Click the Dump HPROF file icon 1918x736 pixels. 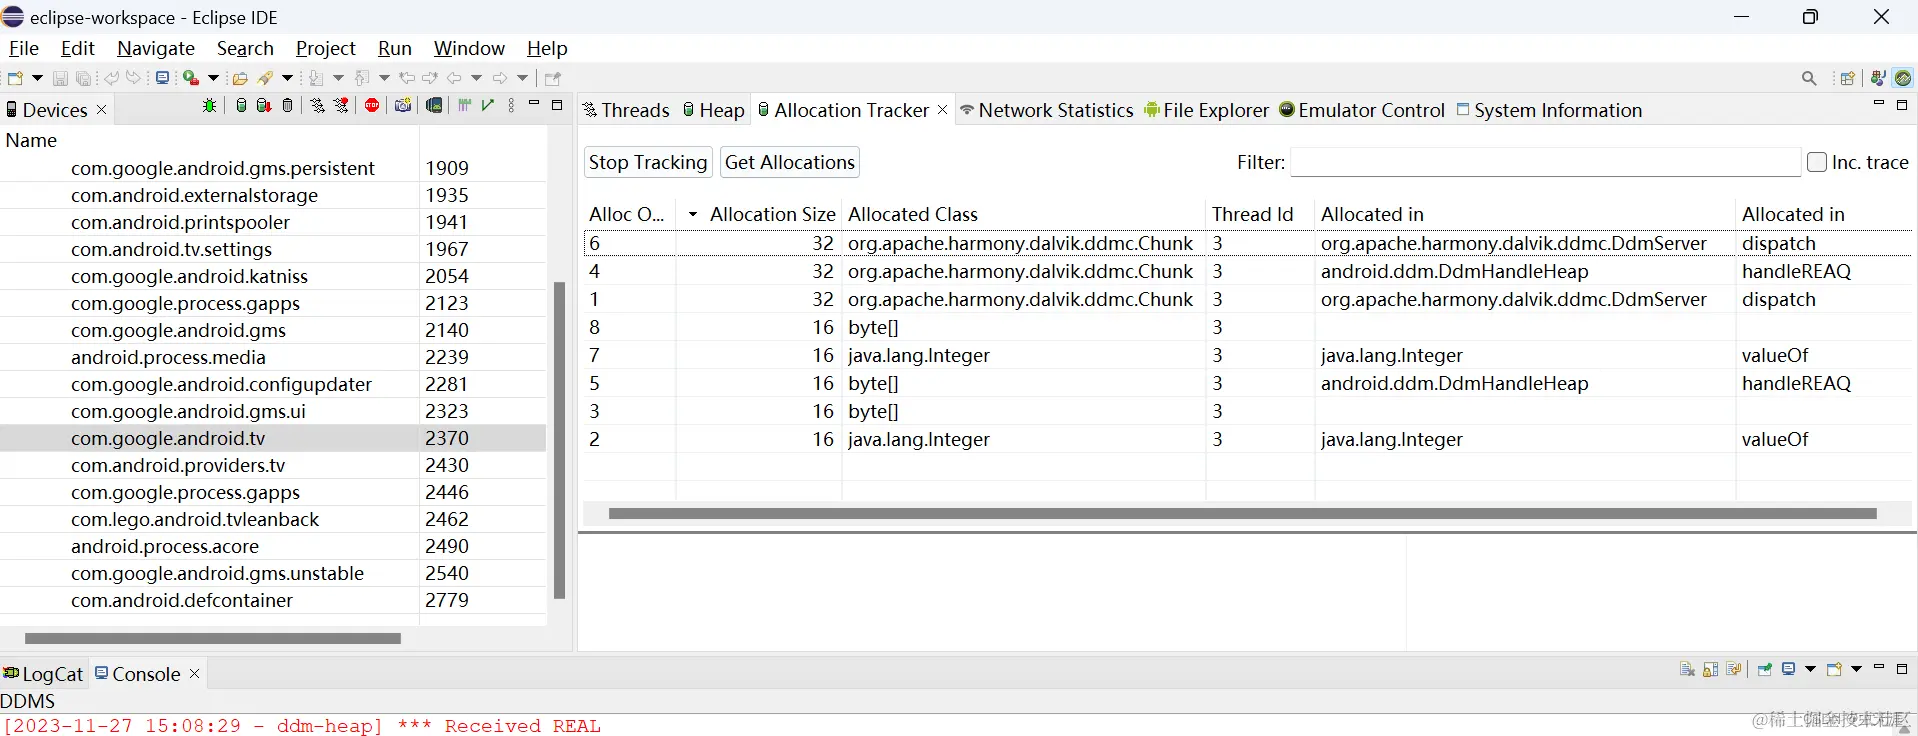tap(264, 105)
